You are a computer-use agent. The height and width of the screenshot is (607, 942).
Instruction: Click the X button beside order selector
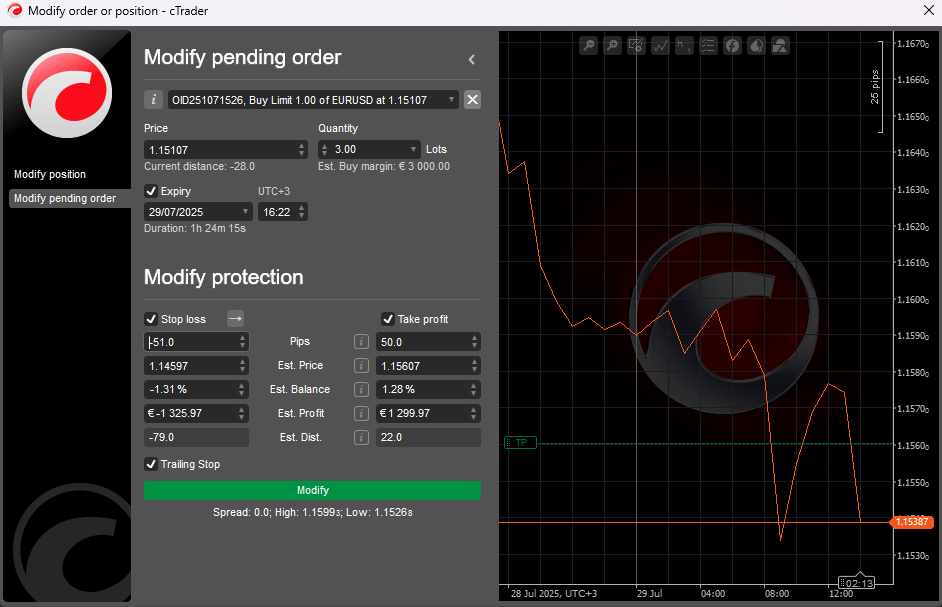(x=473, y=99)
